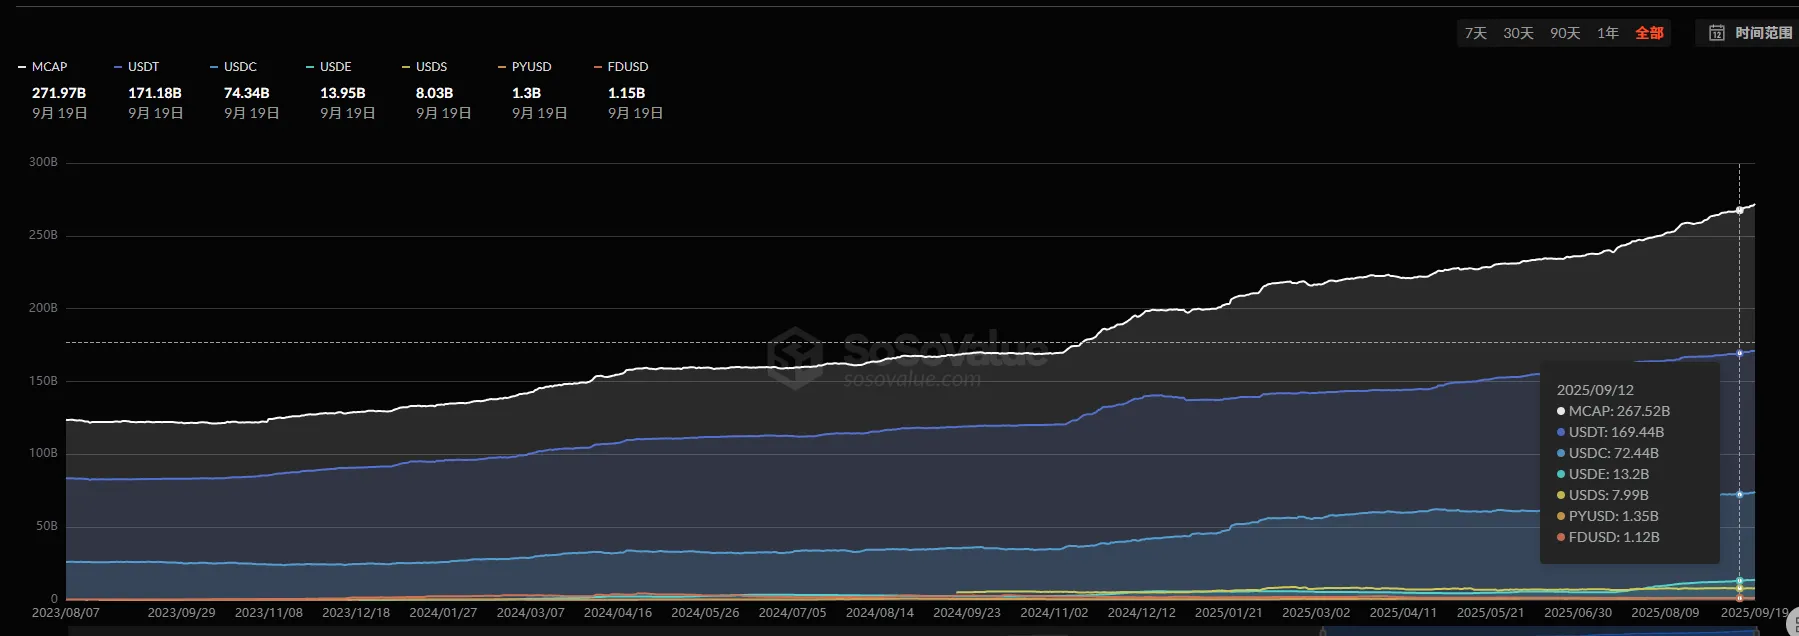Select the 30天 time range tab

1518,33
